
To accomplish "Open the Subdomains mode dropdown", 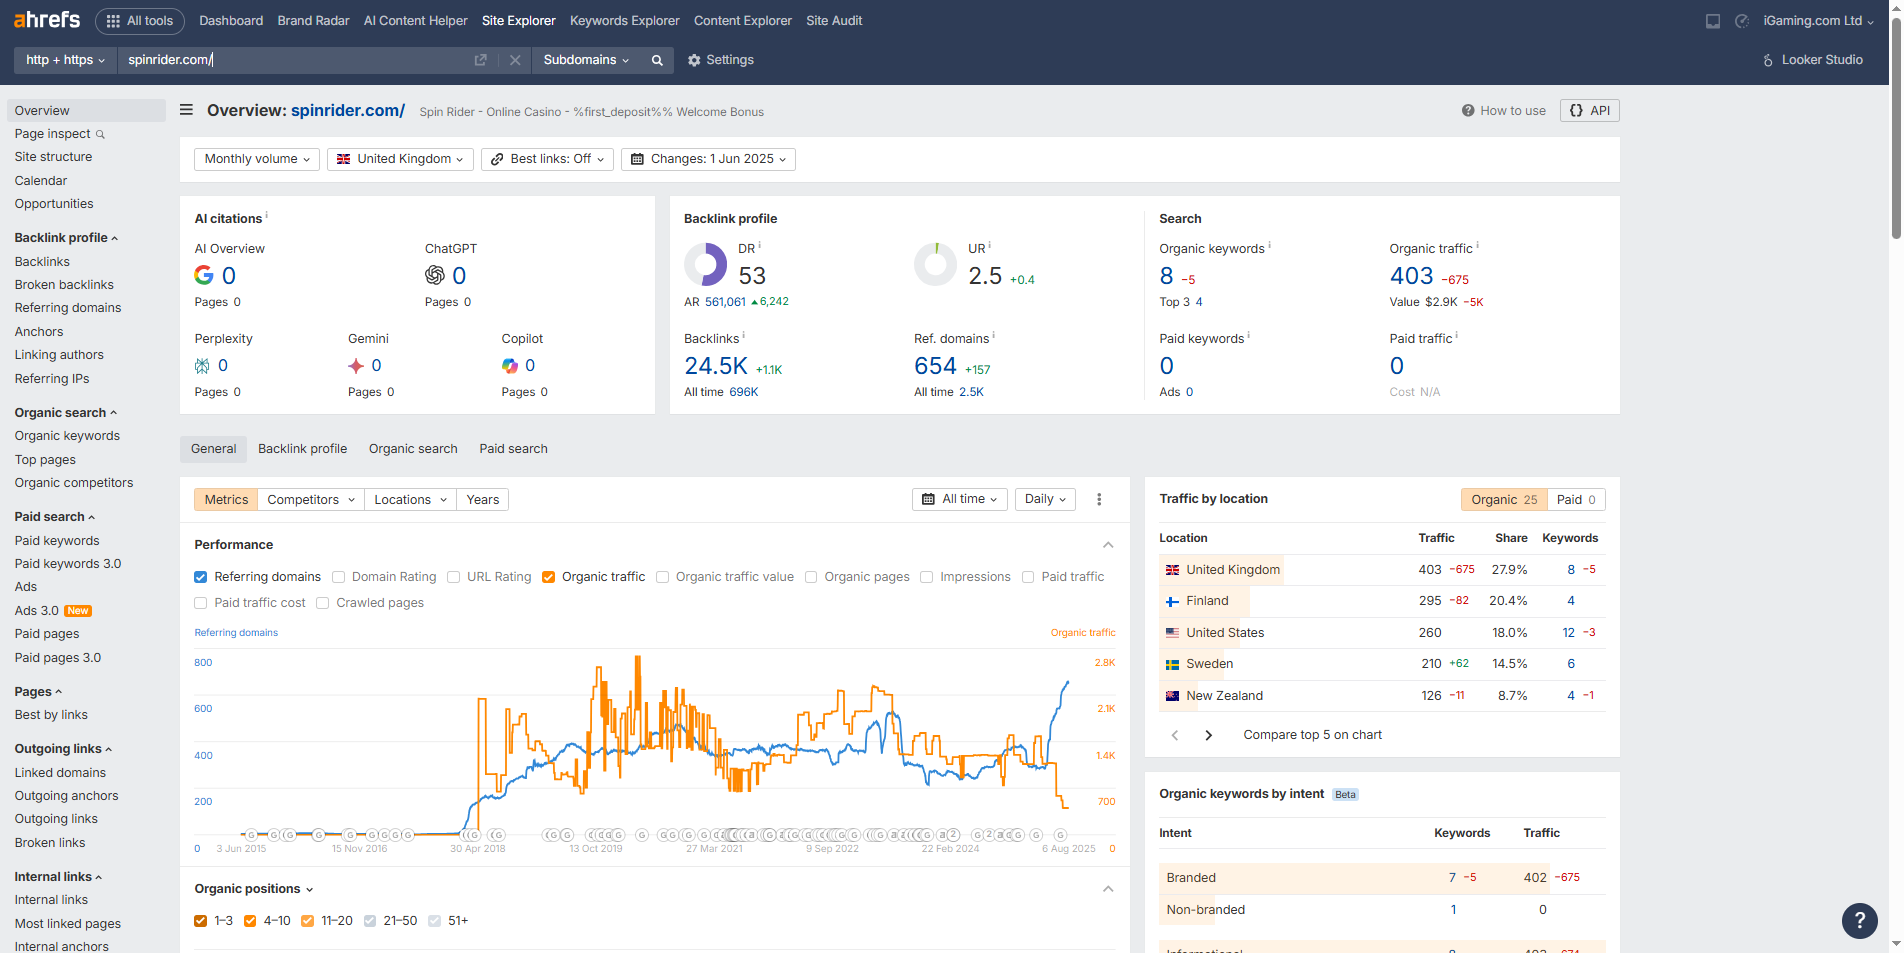I will pyautogui.click(x=586, y=60).
